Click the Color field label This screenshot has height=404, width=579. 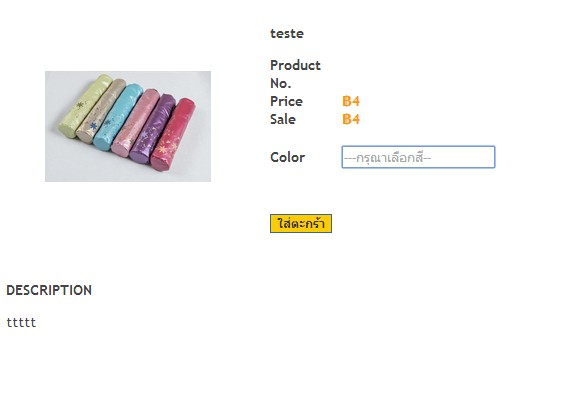pyautogui.click(x=287, y=157)
